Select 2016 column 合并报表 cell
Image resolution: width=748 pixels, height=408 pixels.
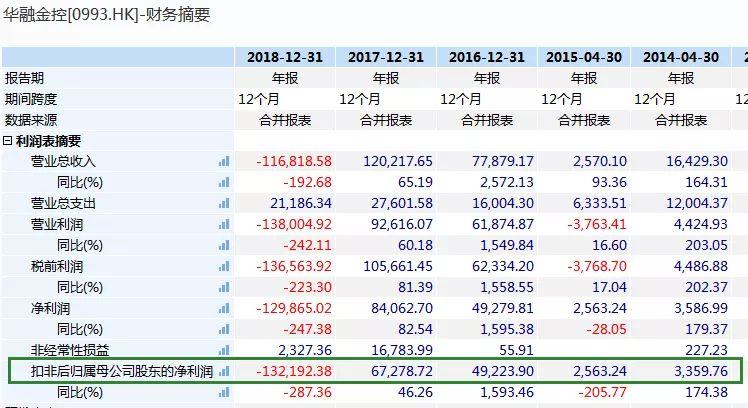click(487, 120)
